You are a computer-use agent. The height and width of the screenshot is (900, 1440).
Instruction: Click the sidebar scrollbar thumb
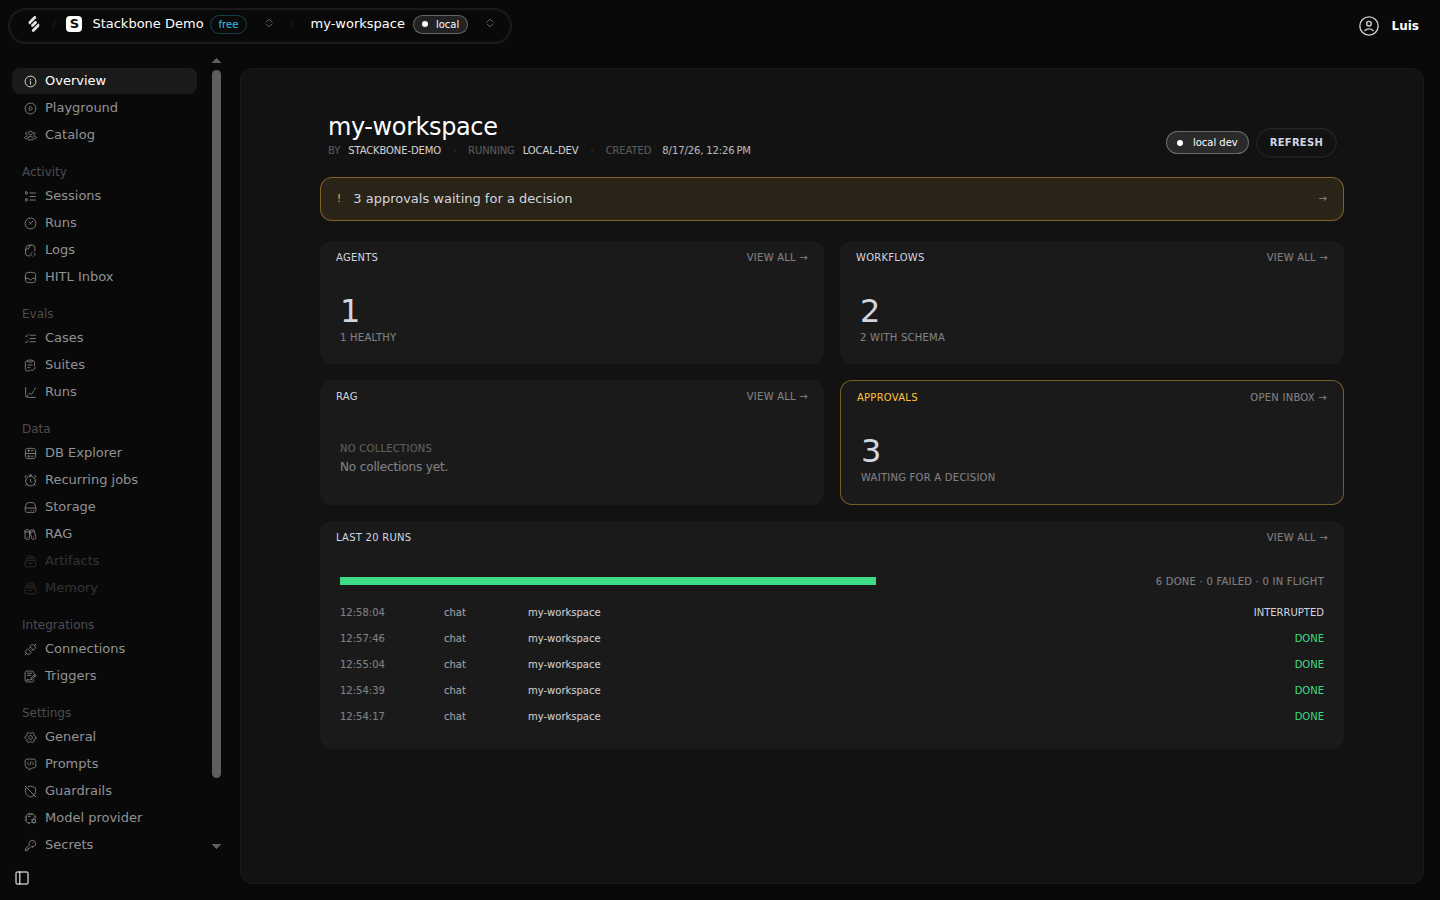click(x=216, y=423)
